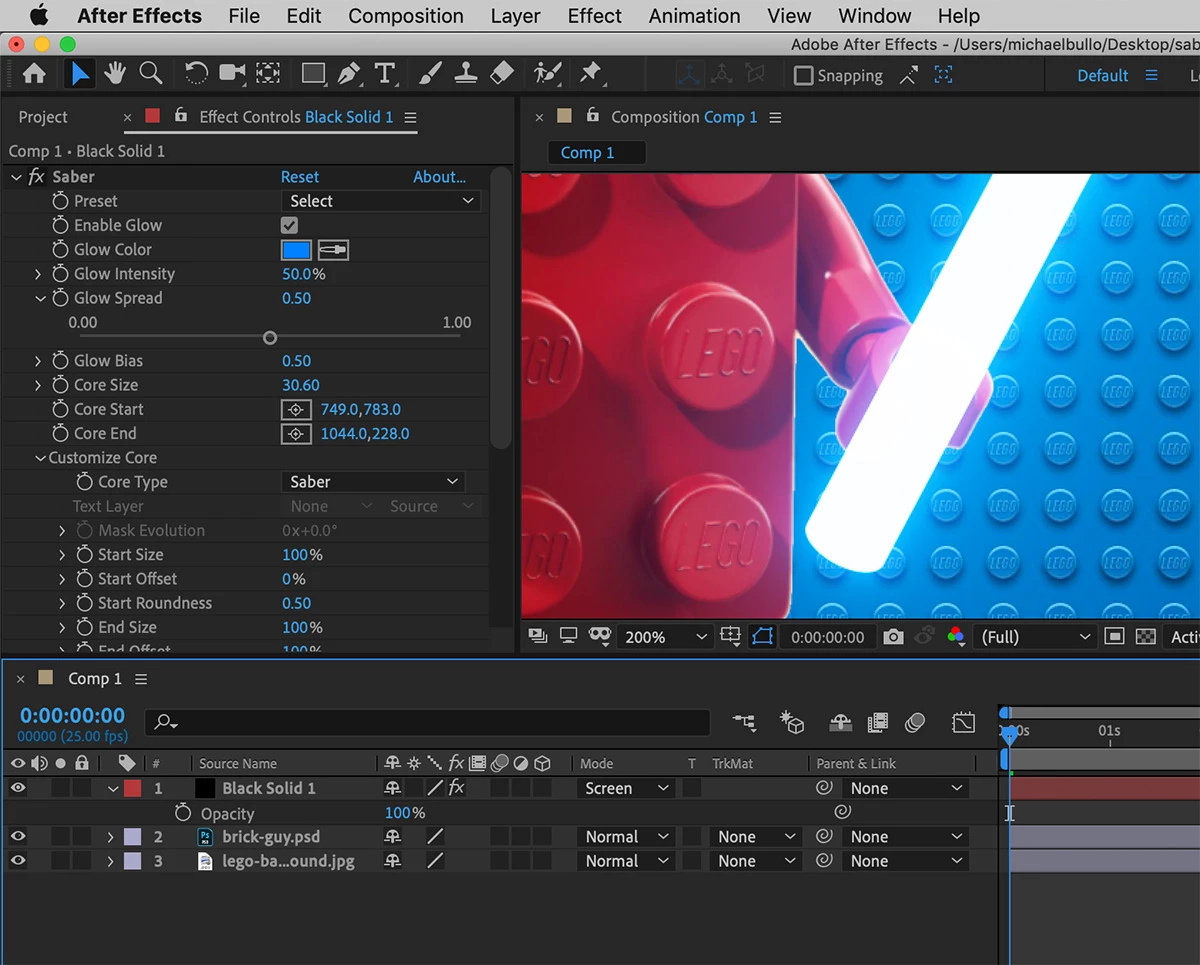Select the Puppet Pin tool
Image resolution: width=1200 pixels, height=965 pixels.
coord(591,73)
